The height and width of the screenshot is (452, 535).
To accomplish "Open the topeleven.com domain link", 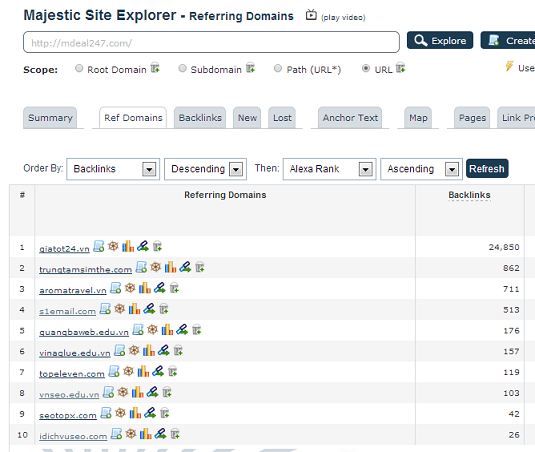I will coord(72,374).
